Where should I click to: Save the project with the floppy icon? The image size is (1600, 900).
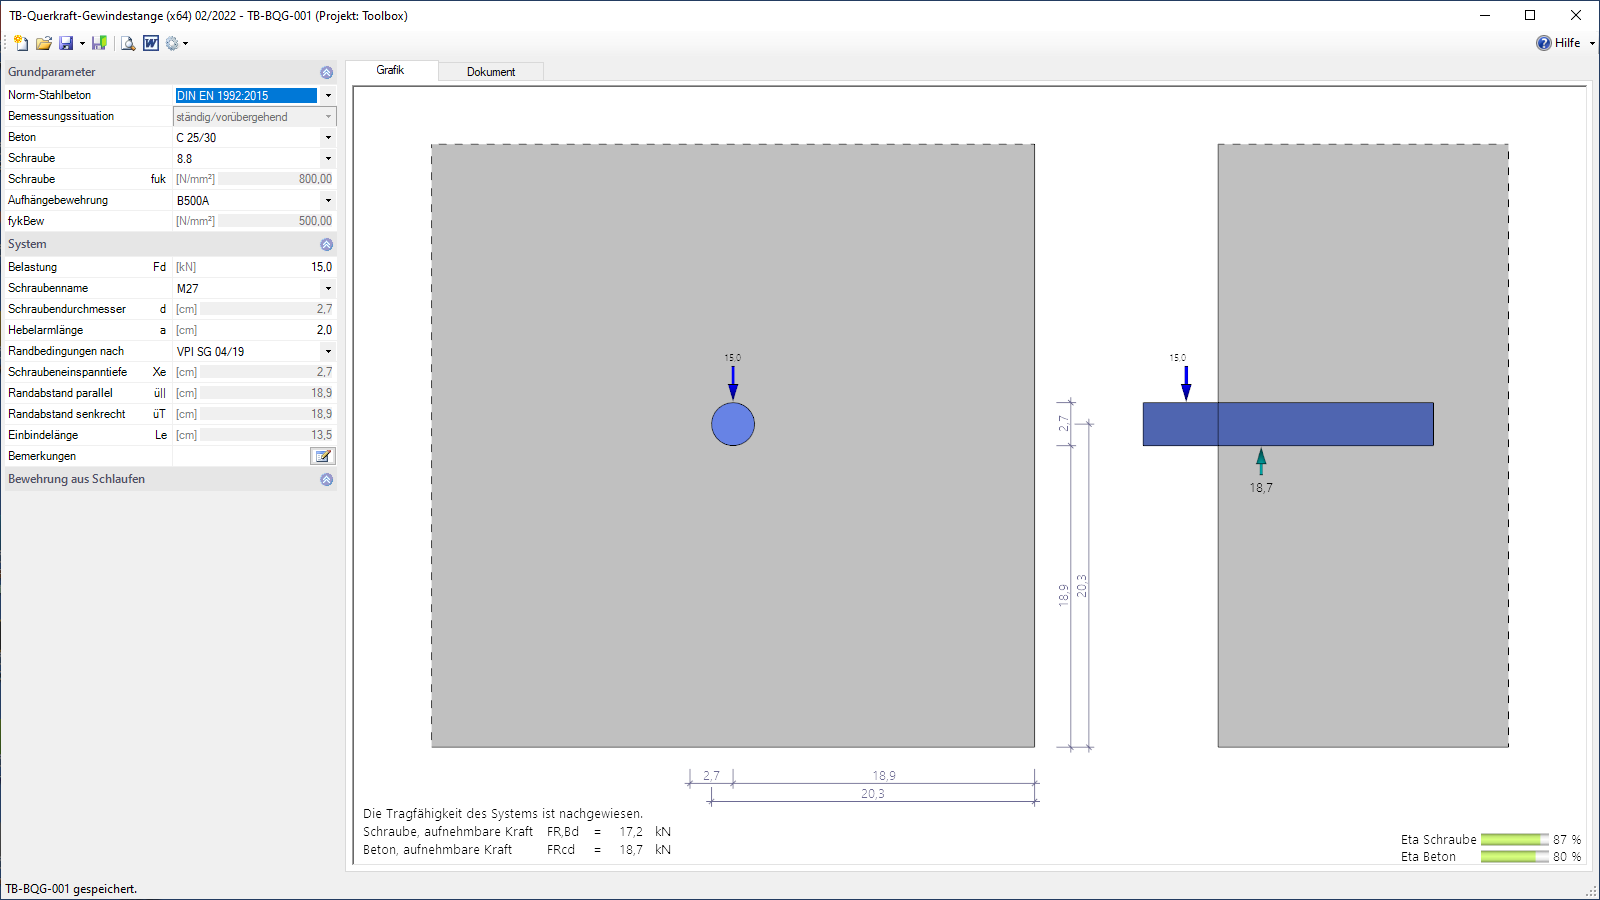coord(66,43)
